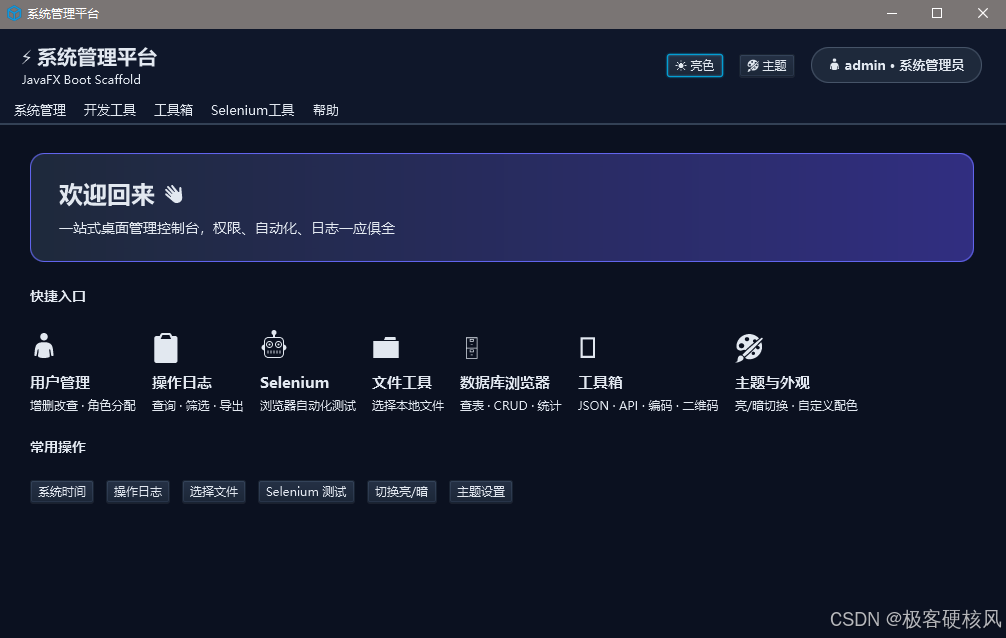Image resolution: width=1006 pixels, height=638 pixels.
Task: Minimize the 系统管理平台 window
Action: pyautogui.click(x=892, y=13)
